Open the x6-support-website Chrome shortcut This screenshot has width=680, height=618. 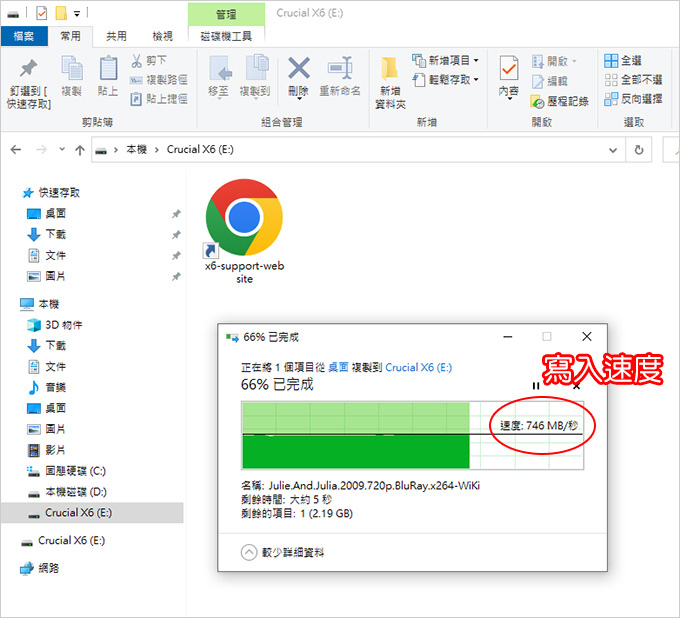[x=244, y=231]
